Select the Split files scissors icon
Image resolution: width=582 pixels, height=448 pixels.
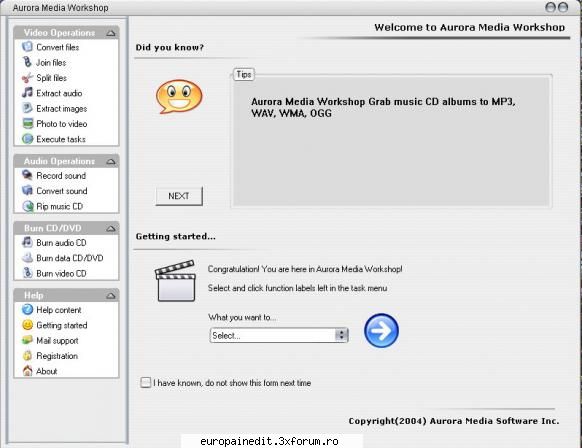(27, 78)
